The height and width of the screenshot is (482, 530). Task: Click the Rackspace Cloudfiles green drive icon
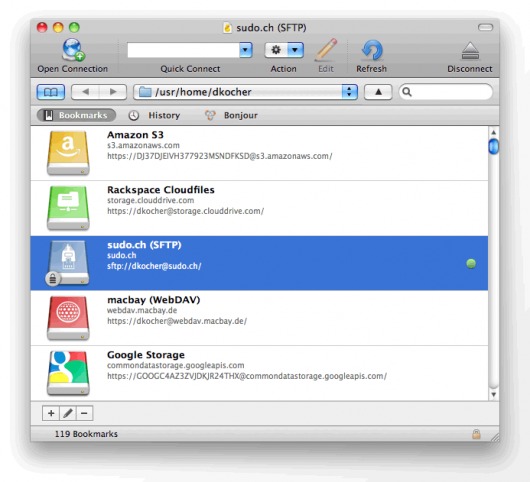tap(68, 208)
